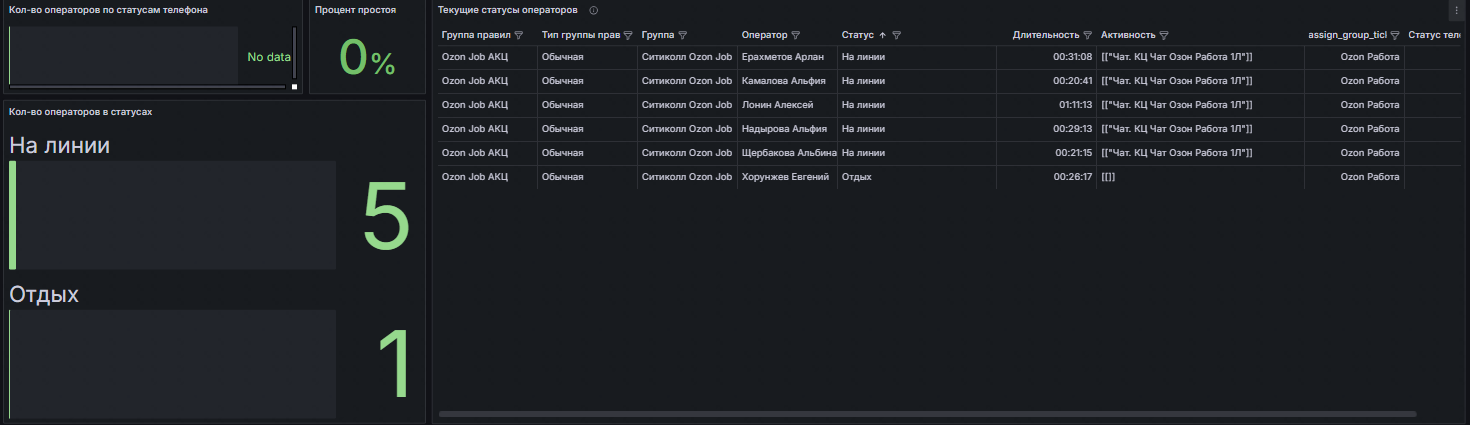Sort table by Оператор header
1470x425 pixels.
(764, 35)
